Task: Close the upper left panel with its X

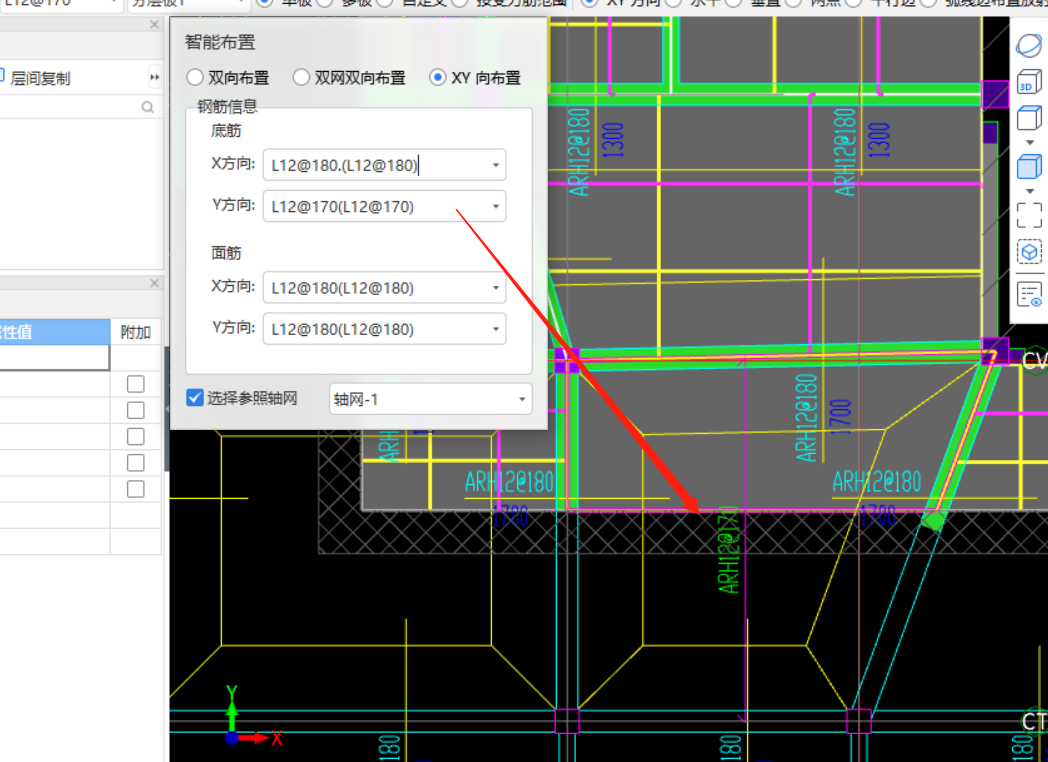Action: pyautogui.click(x=154, y=24)
